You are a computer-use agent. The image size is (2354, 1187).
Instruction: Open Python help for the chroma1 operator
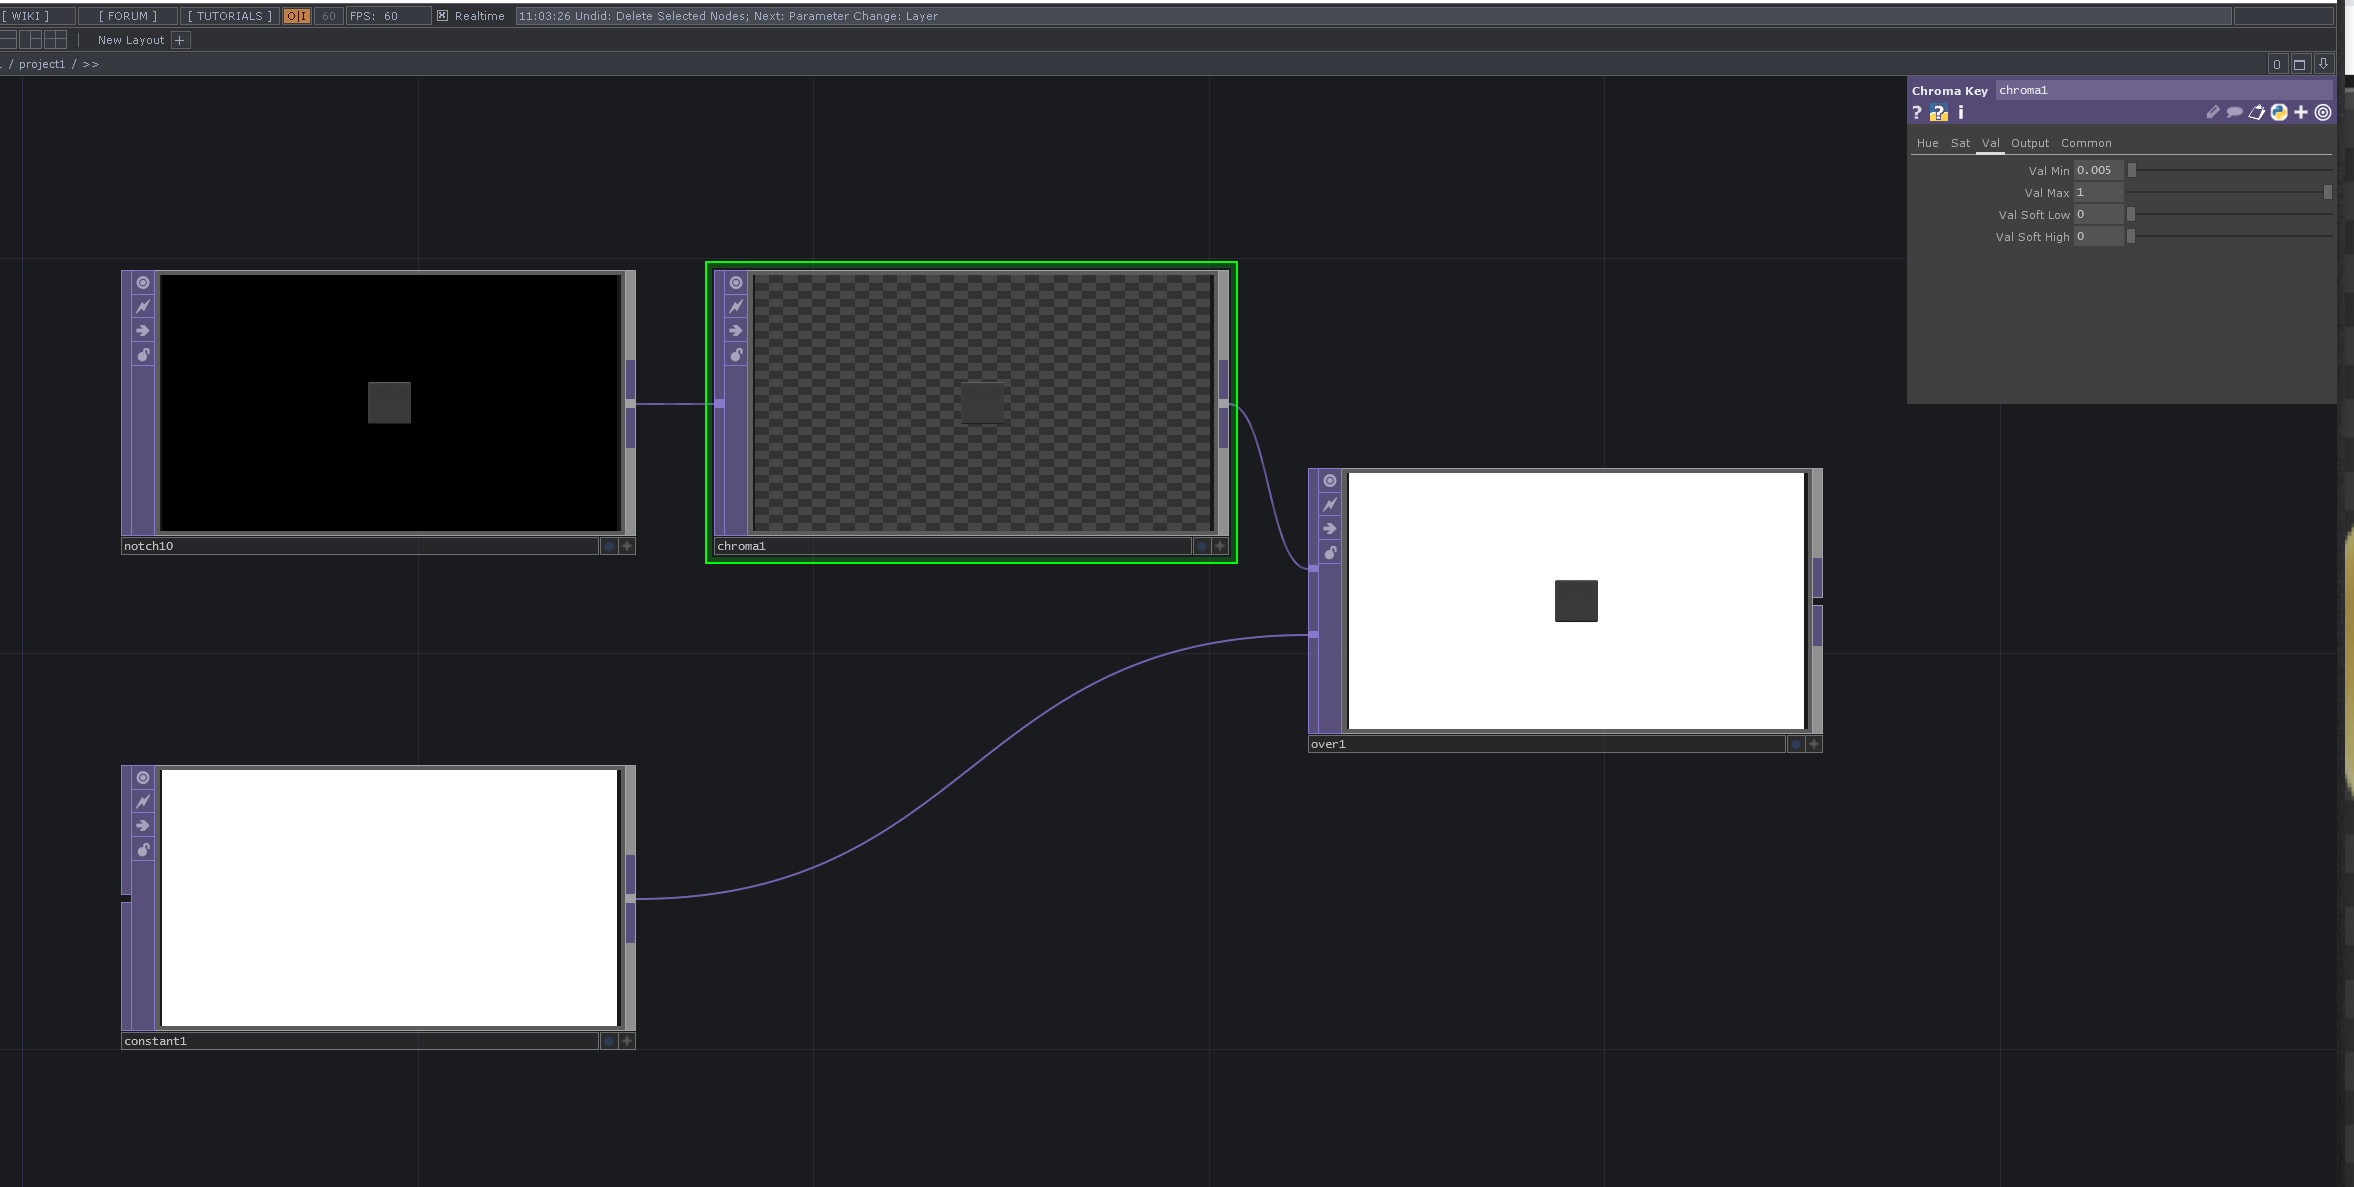pos(1939,113)
